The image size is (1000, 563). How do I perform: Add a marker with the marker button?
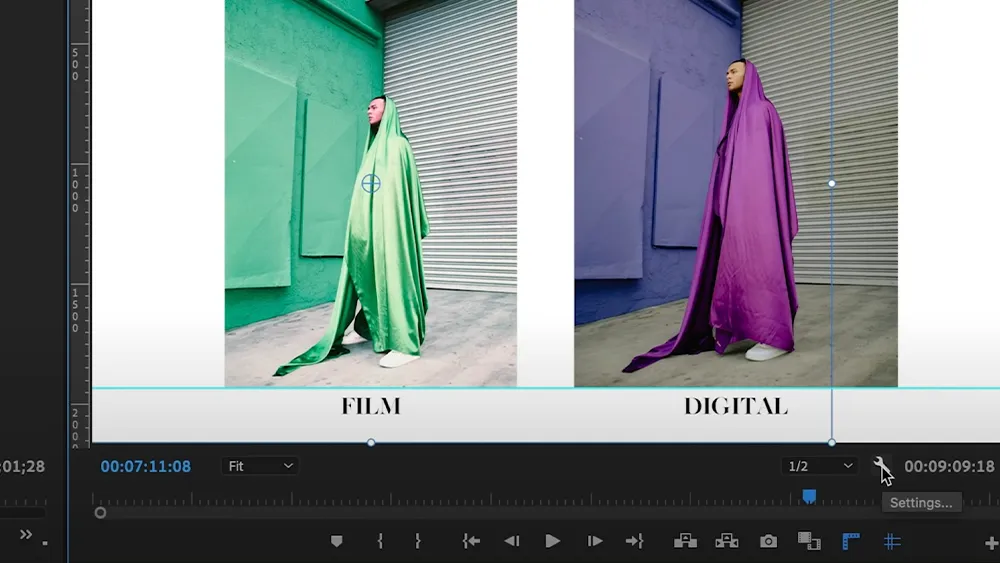[336, 541]
